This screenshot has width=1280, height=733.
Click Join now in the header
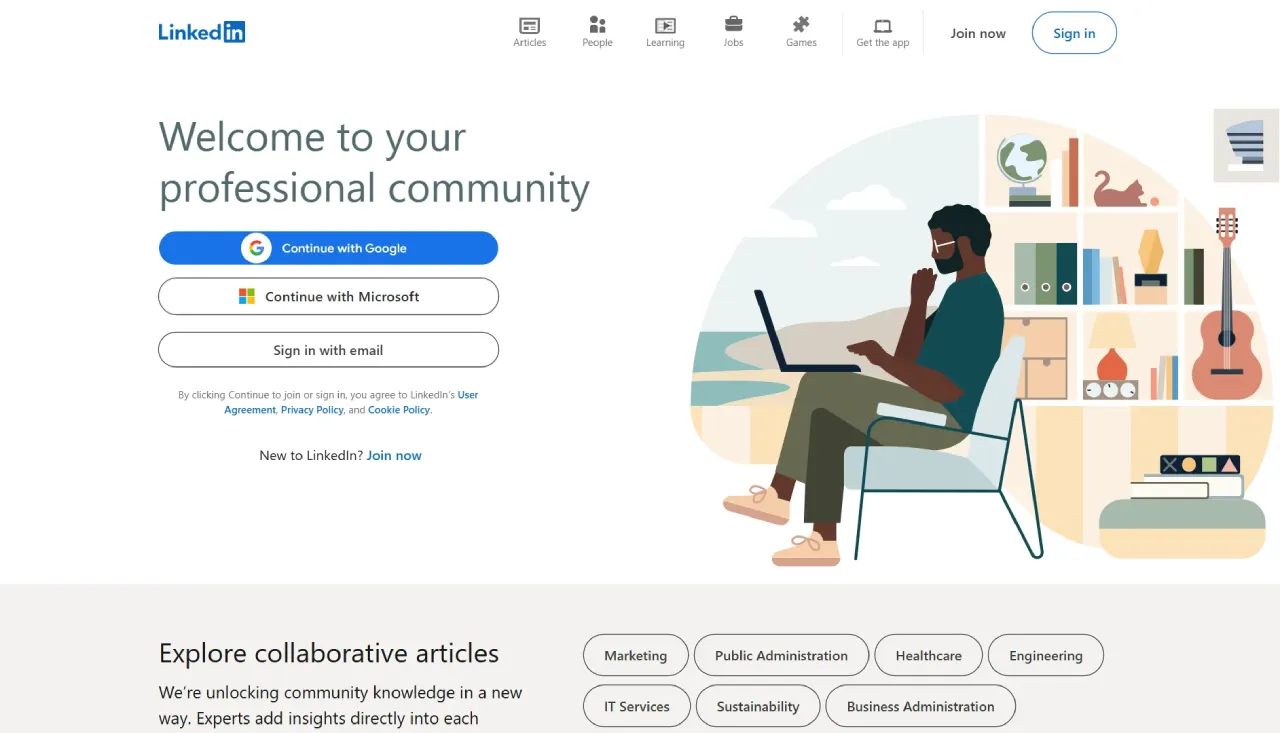pyautogui.click(x=977, y=33)
